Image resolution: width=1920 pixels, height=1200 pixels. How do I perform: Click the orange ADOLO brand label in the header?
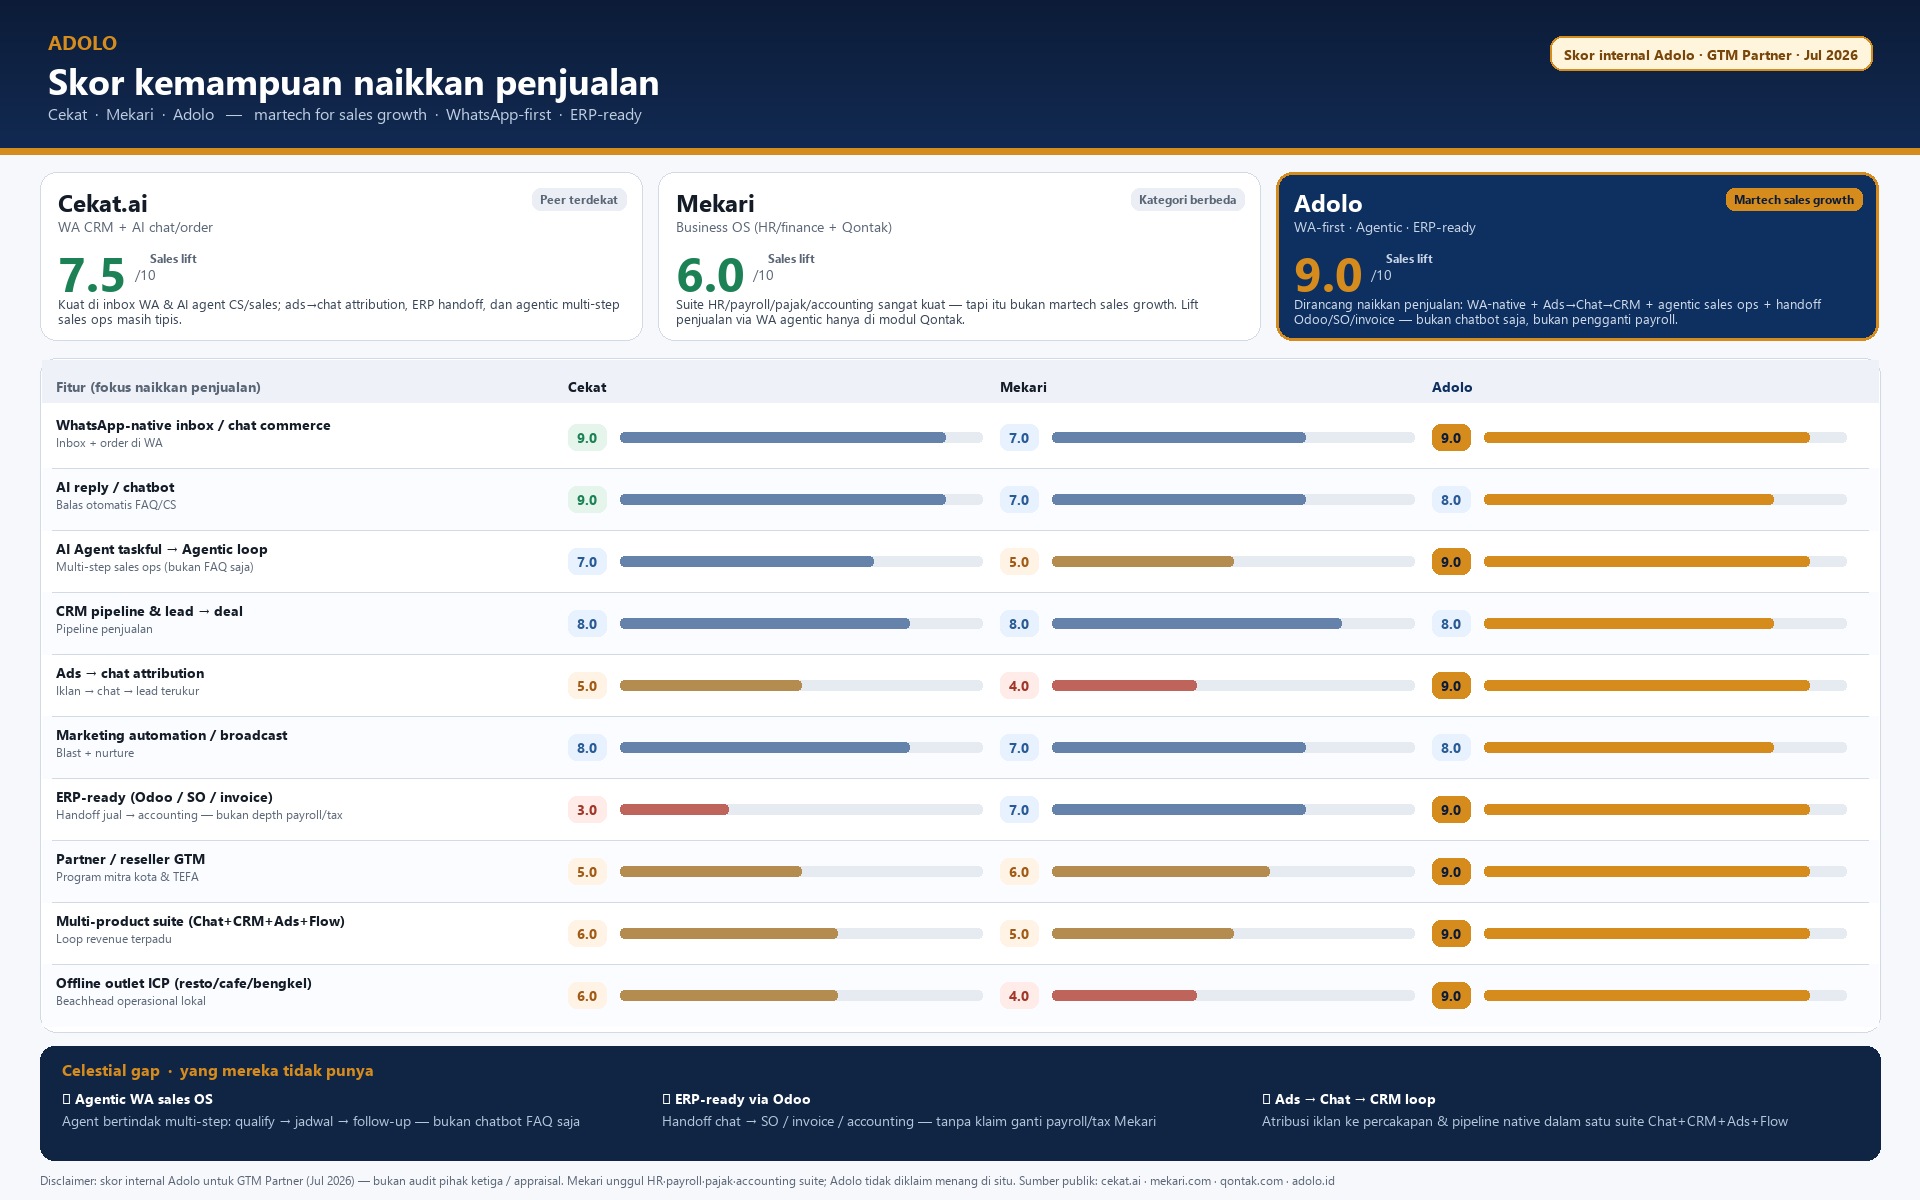pos(82,43)
